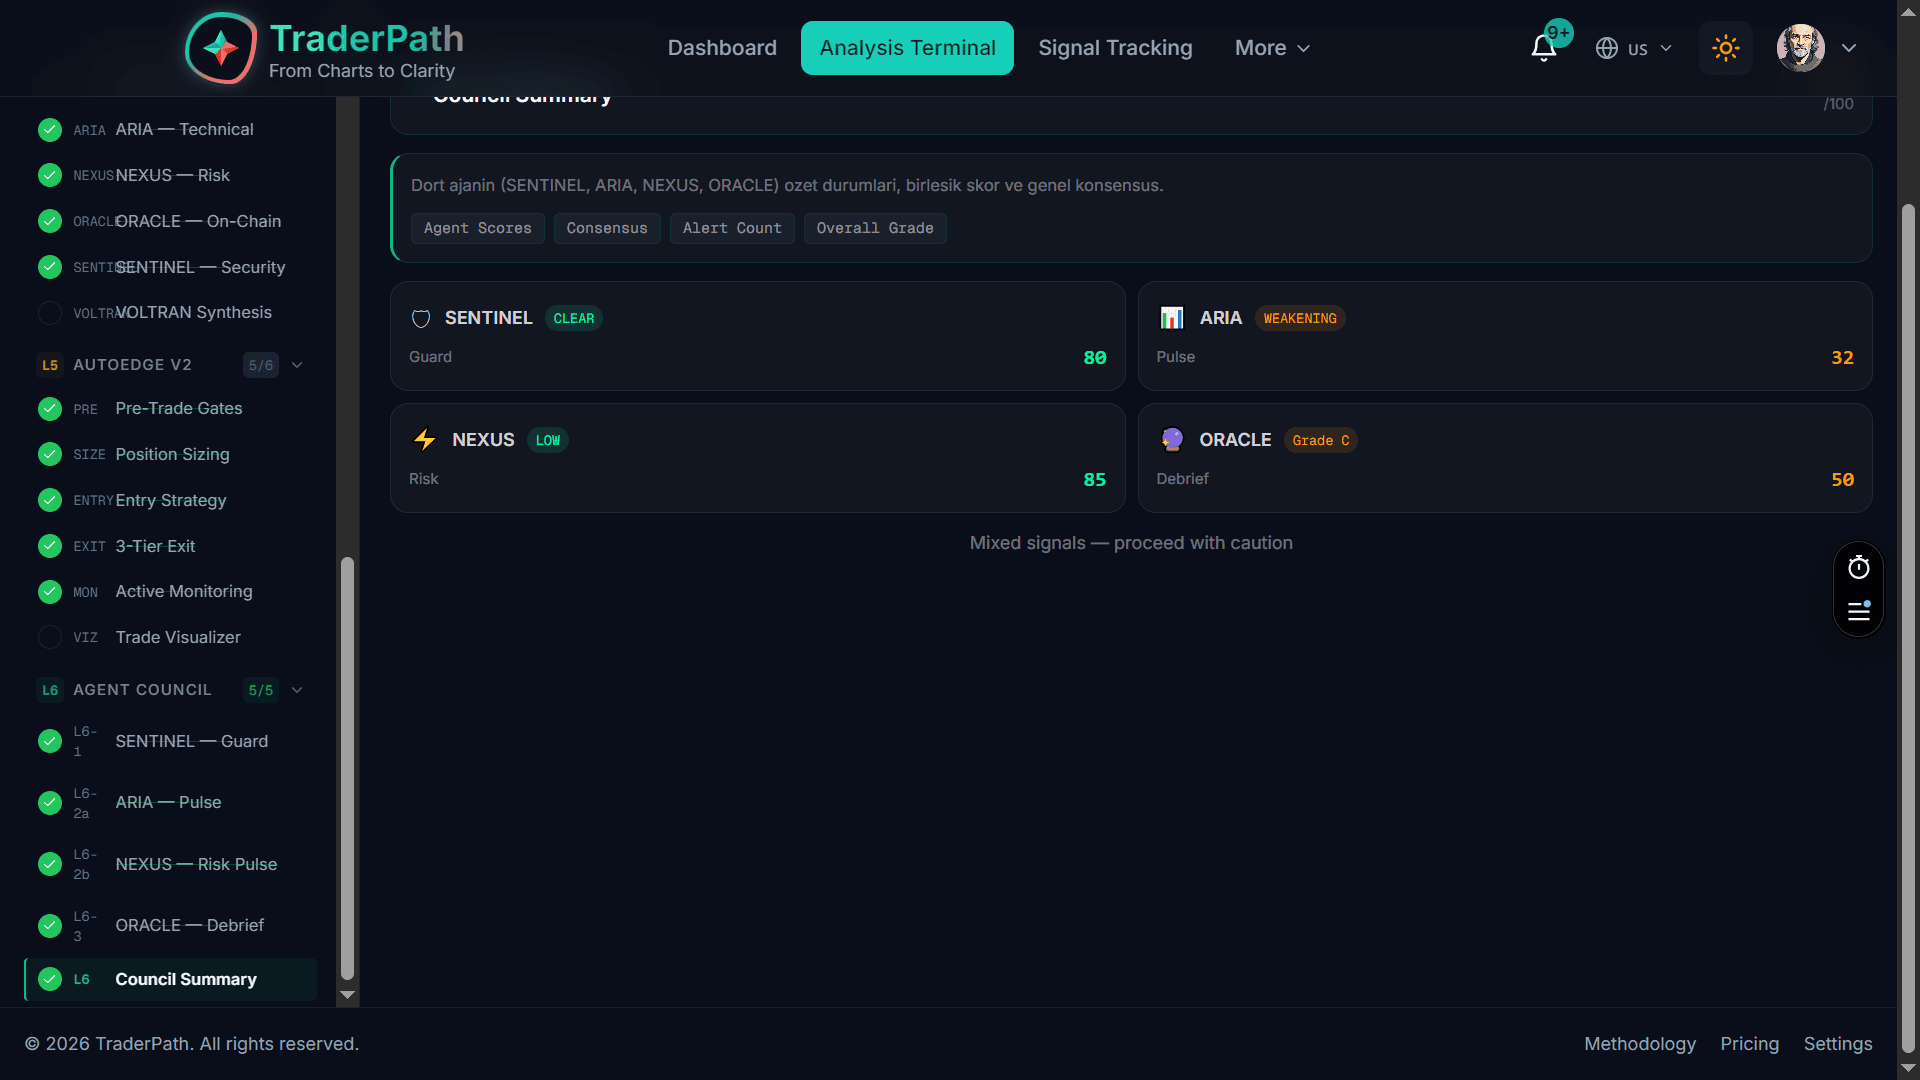
Task: Click the check icon for ARIA — Technical
Action: (50, 130)
